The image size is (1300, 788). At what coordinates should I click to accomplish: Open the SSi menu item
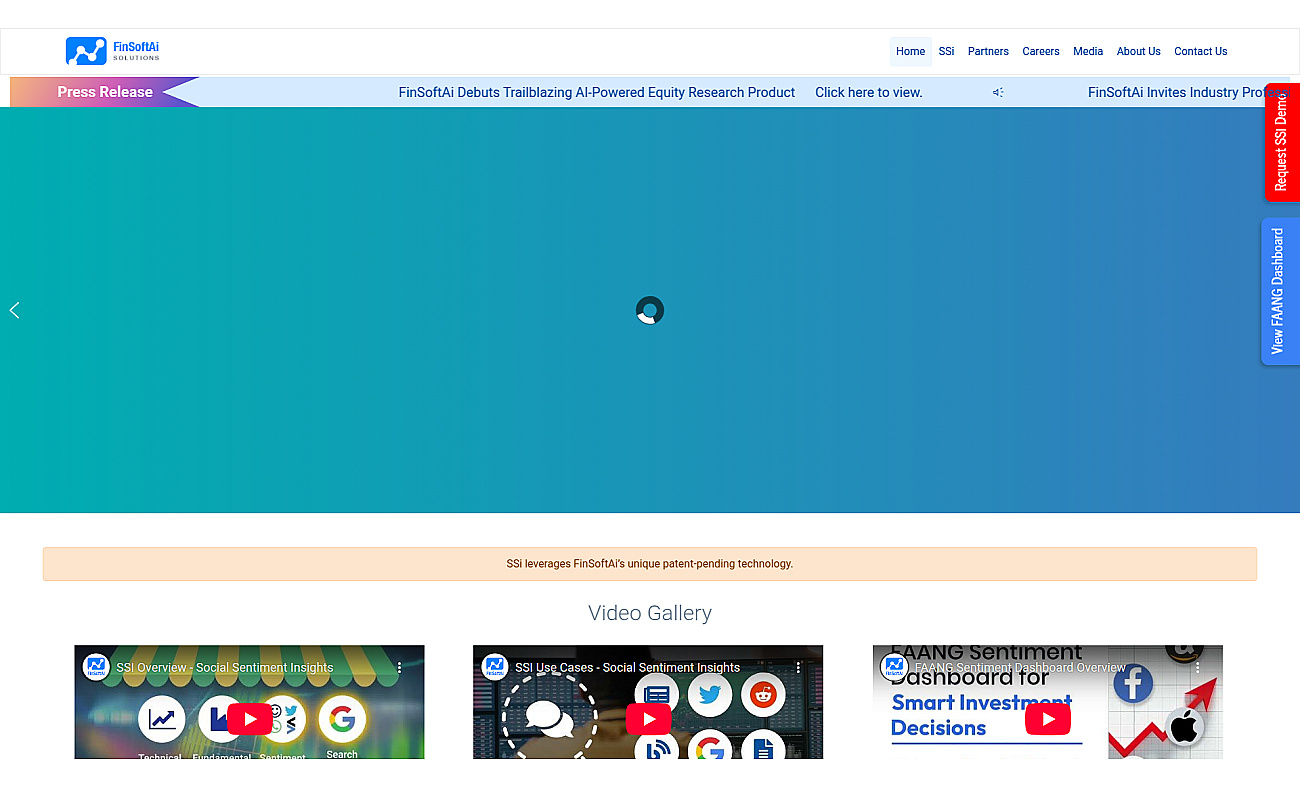[946, 52]
